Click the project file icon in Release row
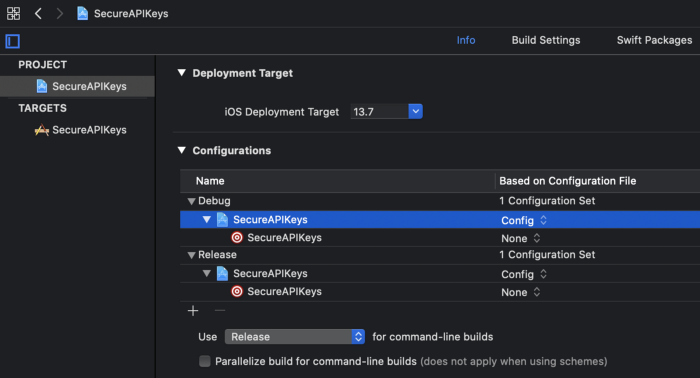 pos(222,273)
